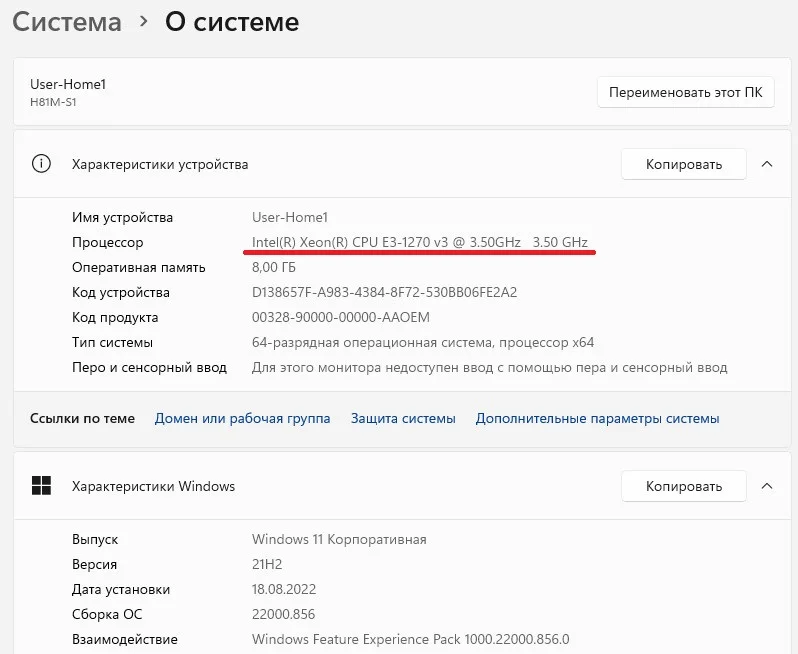The height and width of the screenshot is (654, 798).
Task: Click the Сборка ОС label
Action: pos(107,614)
